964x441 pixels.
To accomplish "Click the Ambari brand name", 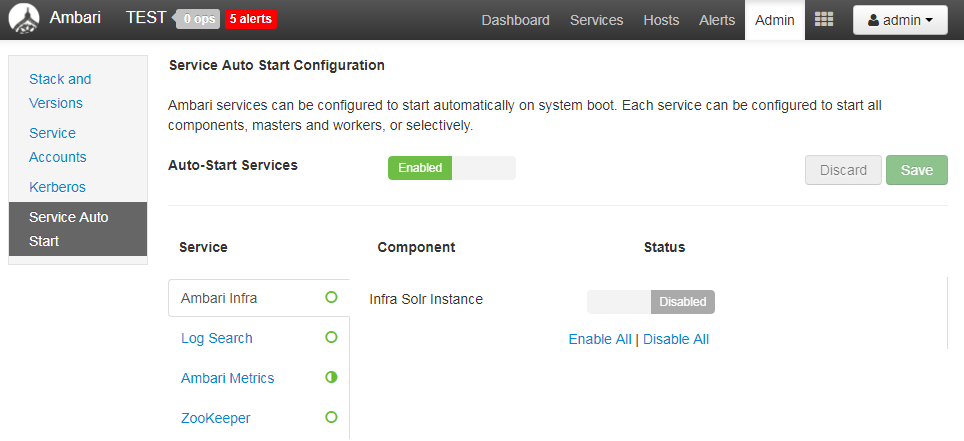I will 75,18.
